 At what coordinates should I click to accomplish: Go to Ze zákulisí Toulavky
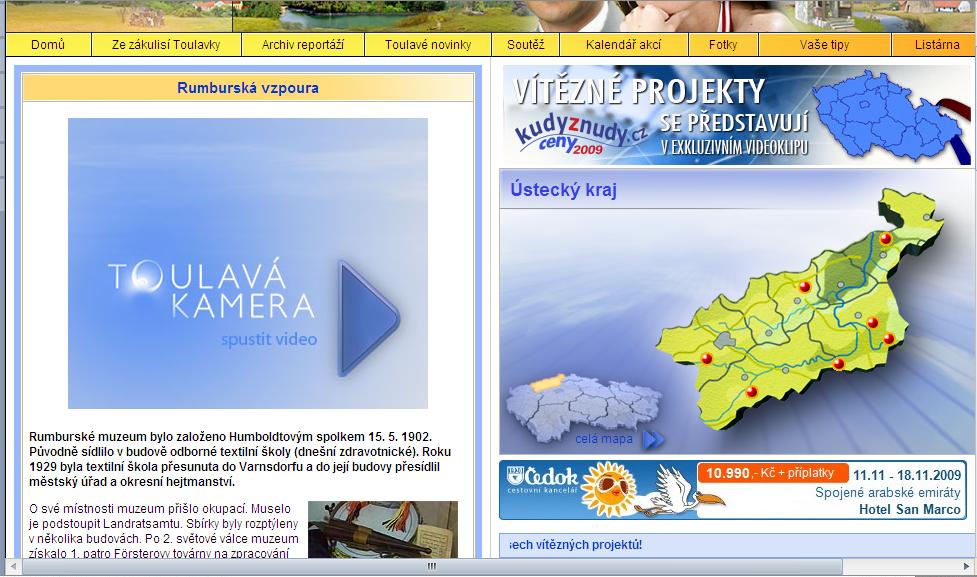[x=166, y=45]
